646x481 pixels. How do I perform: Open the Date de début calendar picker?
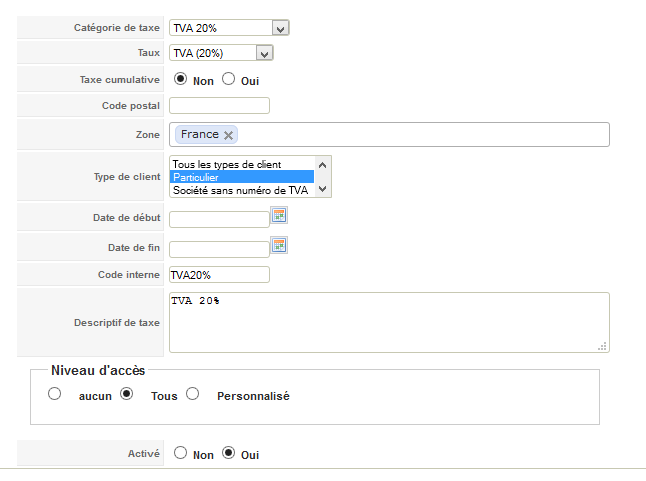point(279,215)
